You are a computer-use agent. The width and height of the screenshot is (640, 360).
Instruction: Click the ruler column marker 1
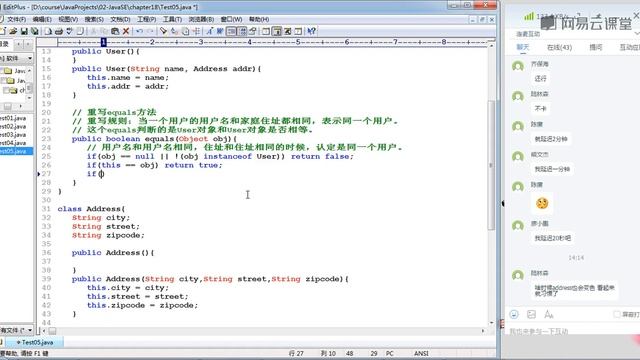[x=104, y=42]
